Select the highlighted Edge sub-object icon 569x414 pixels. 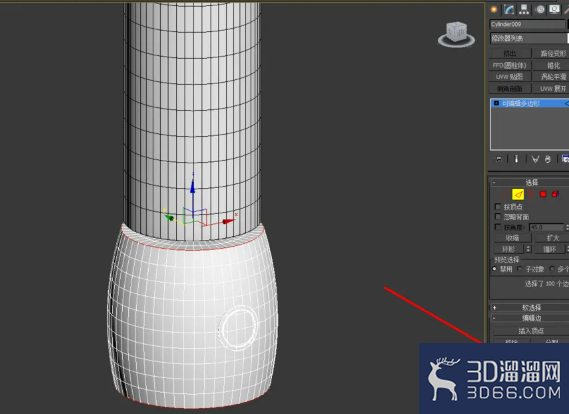[518, 194]
